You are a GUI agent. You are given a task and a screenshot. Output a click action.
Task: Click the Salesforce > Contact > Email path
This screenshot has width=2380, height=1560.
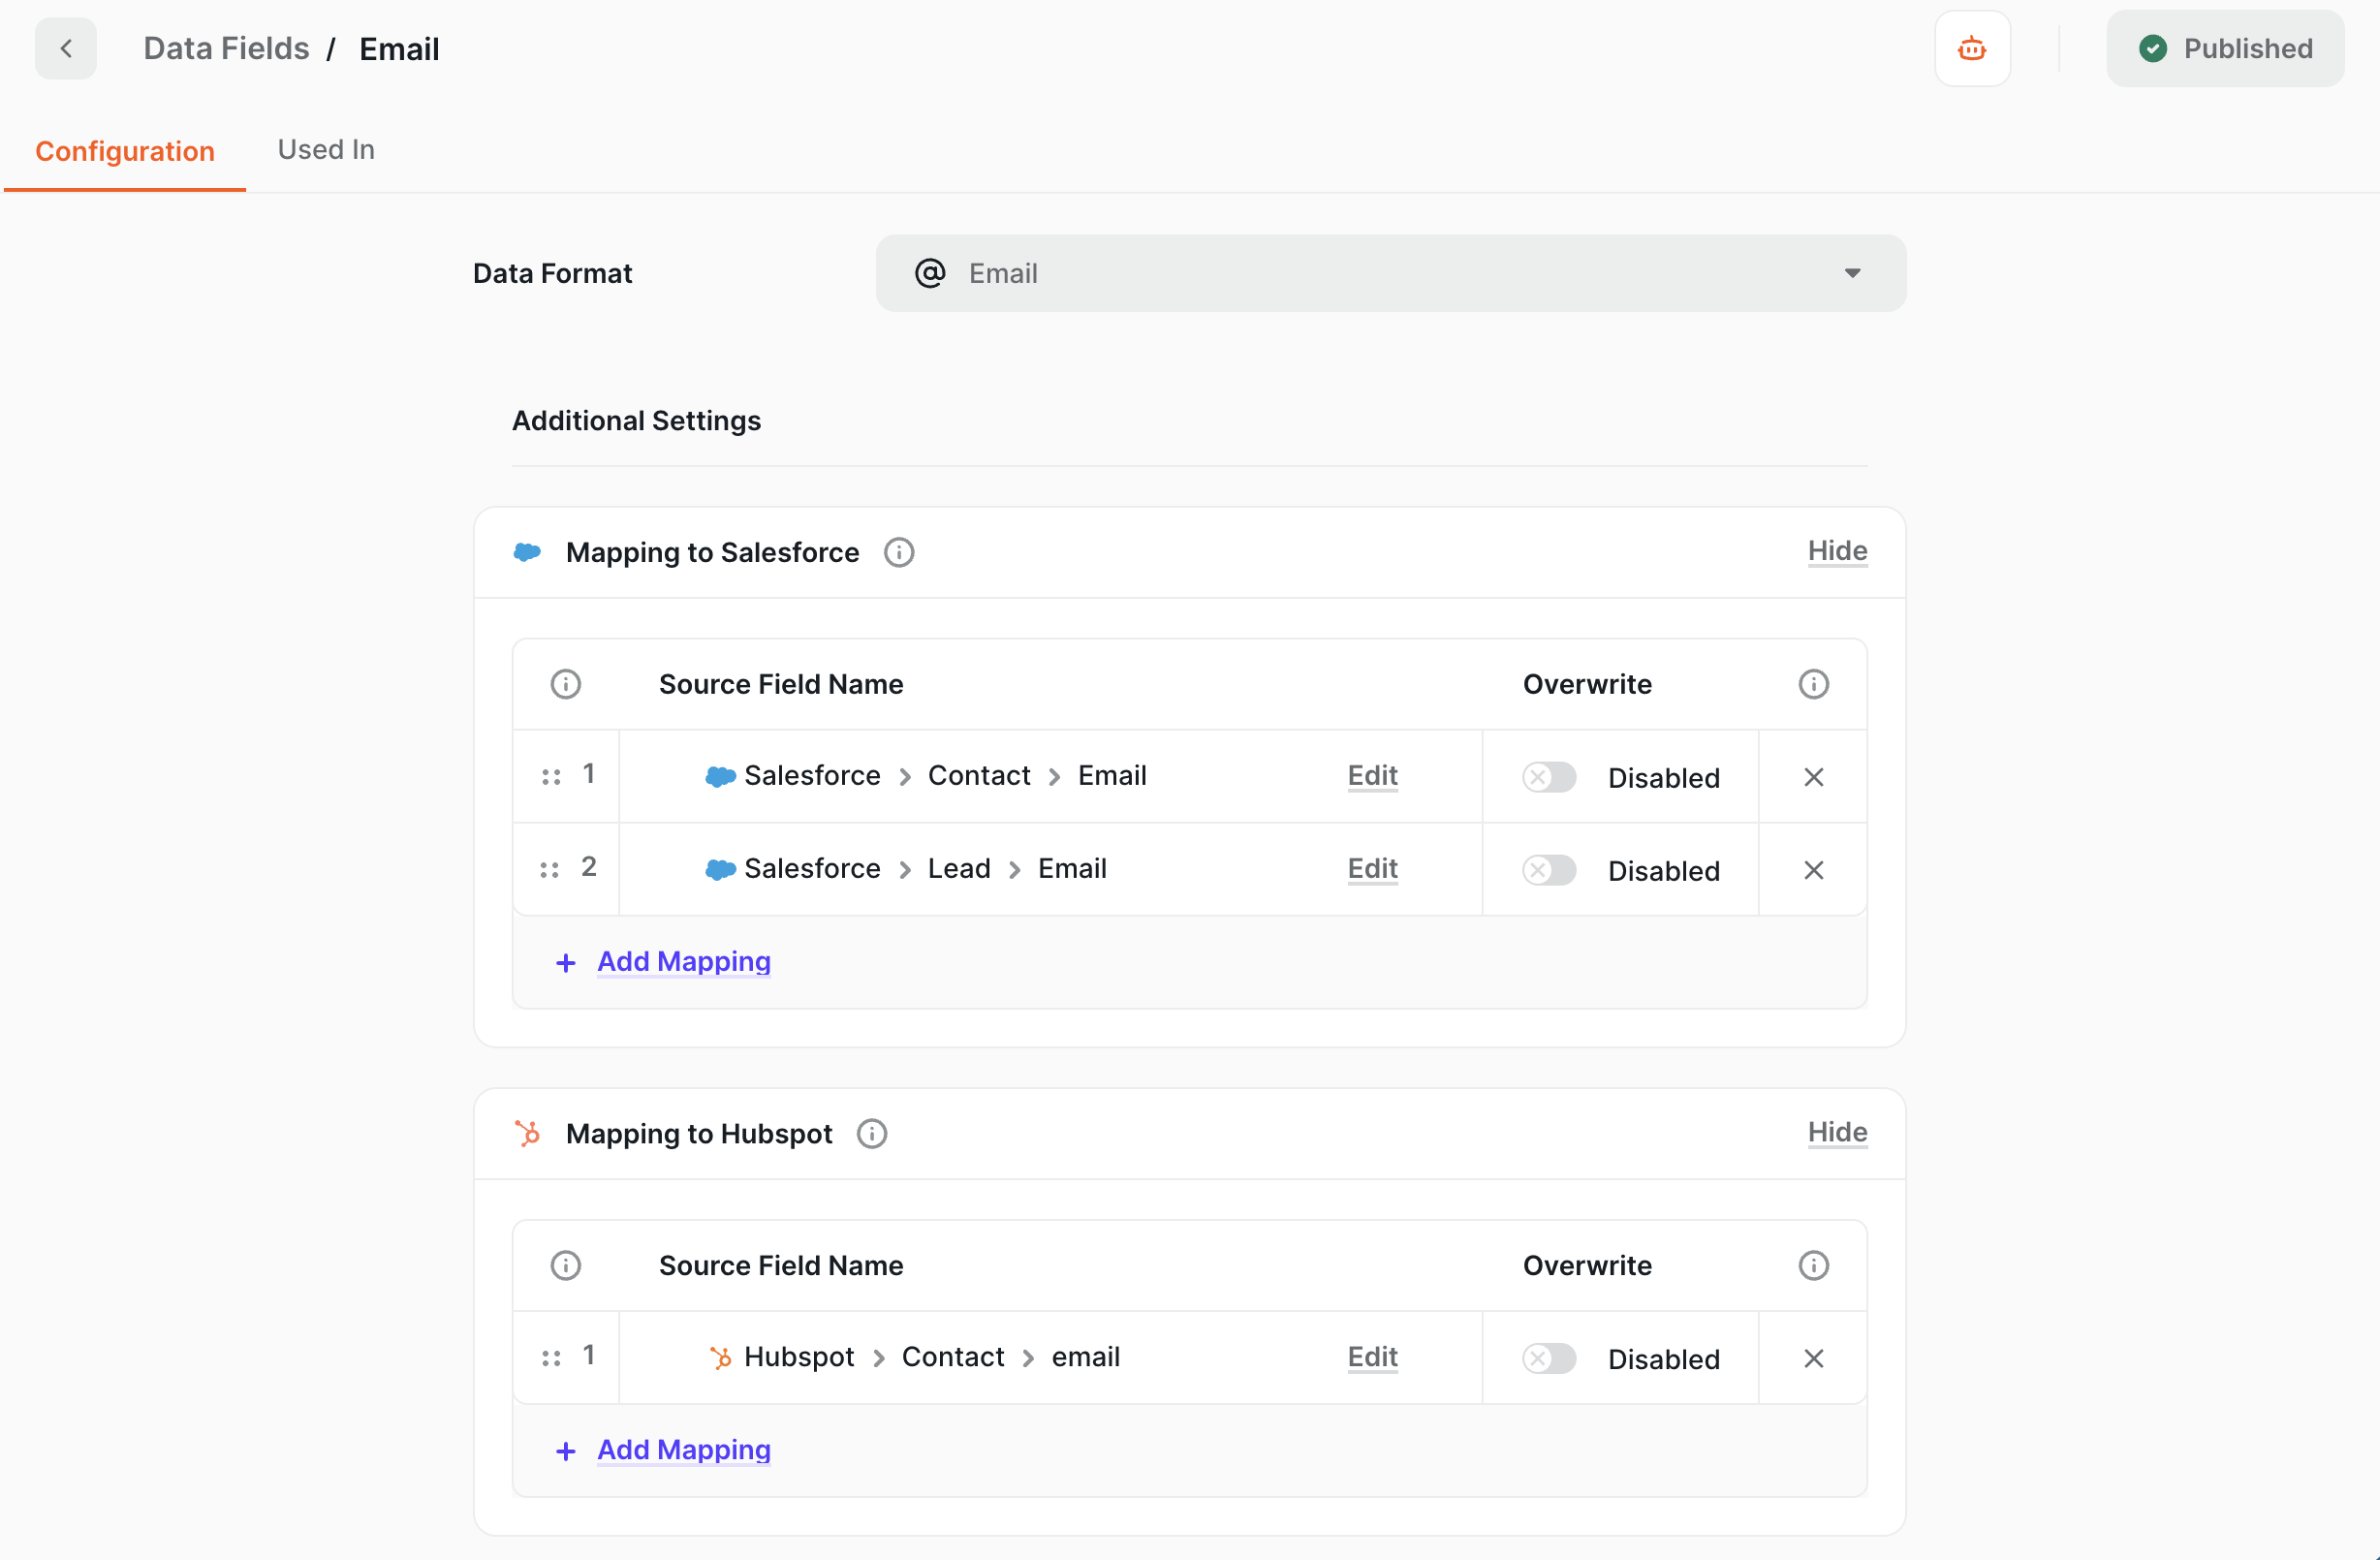[926, 775]
